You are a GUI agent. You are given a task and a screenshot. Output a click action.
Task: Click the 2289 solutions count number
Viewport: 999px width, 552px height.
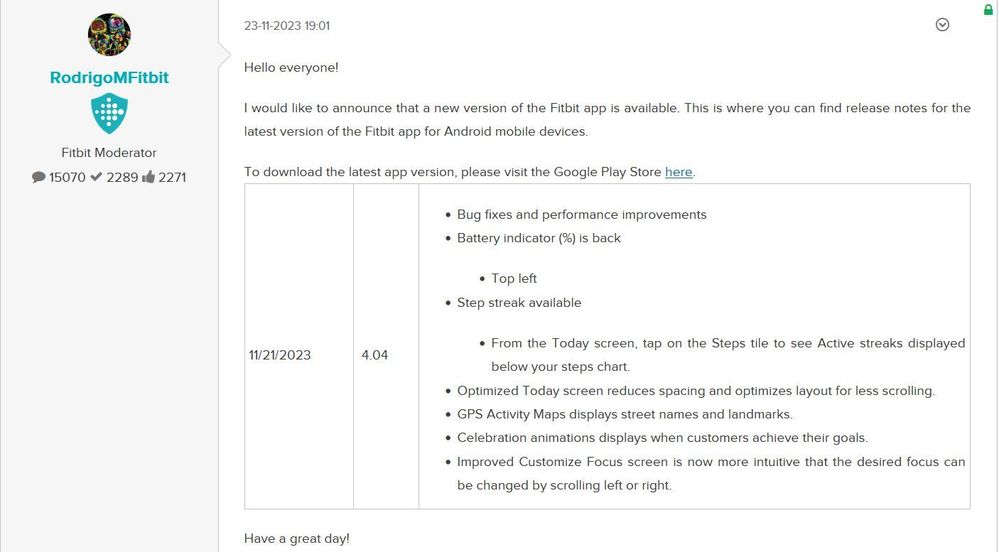[x=122, y=177]
